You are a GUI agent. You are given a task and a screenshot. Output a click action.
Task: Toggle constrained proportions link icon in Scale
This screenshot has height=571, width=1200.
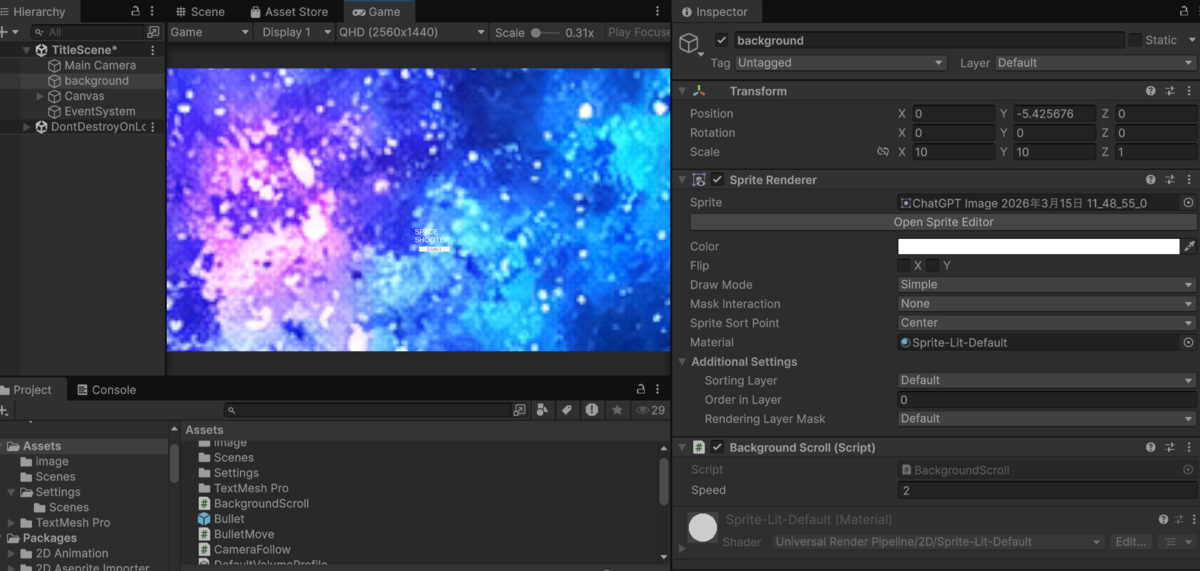point(883,152)
